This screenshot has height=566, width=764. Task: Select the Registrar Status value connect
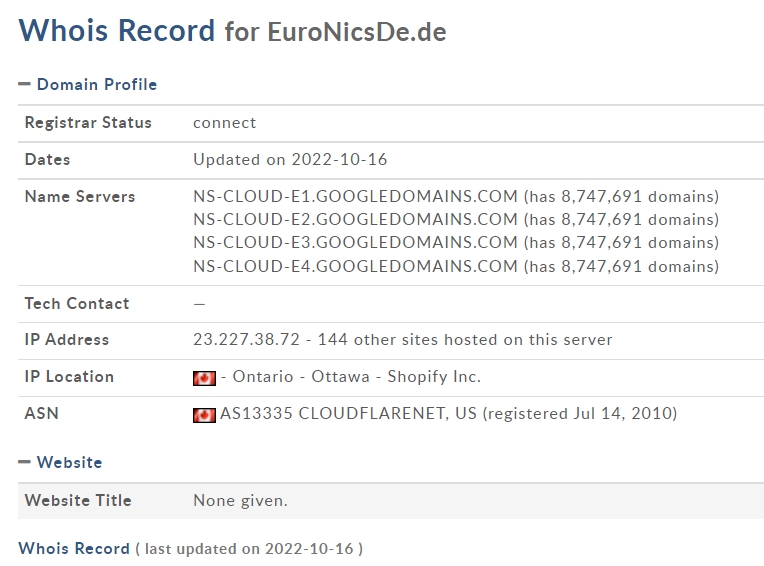coord(224,123)
